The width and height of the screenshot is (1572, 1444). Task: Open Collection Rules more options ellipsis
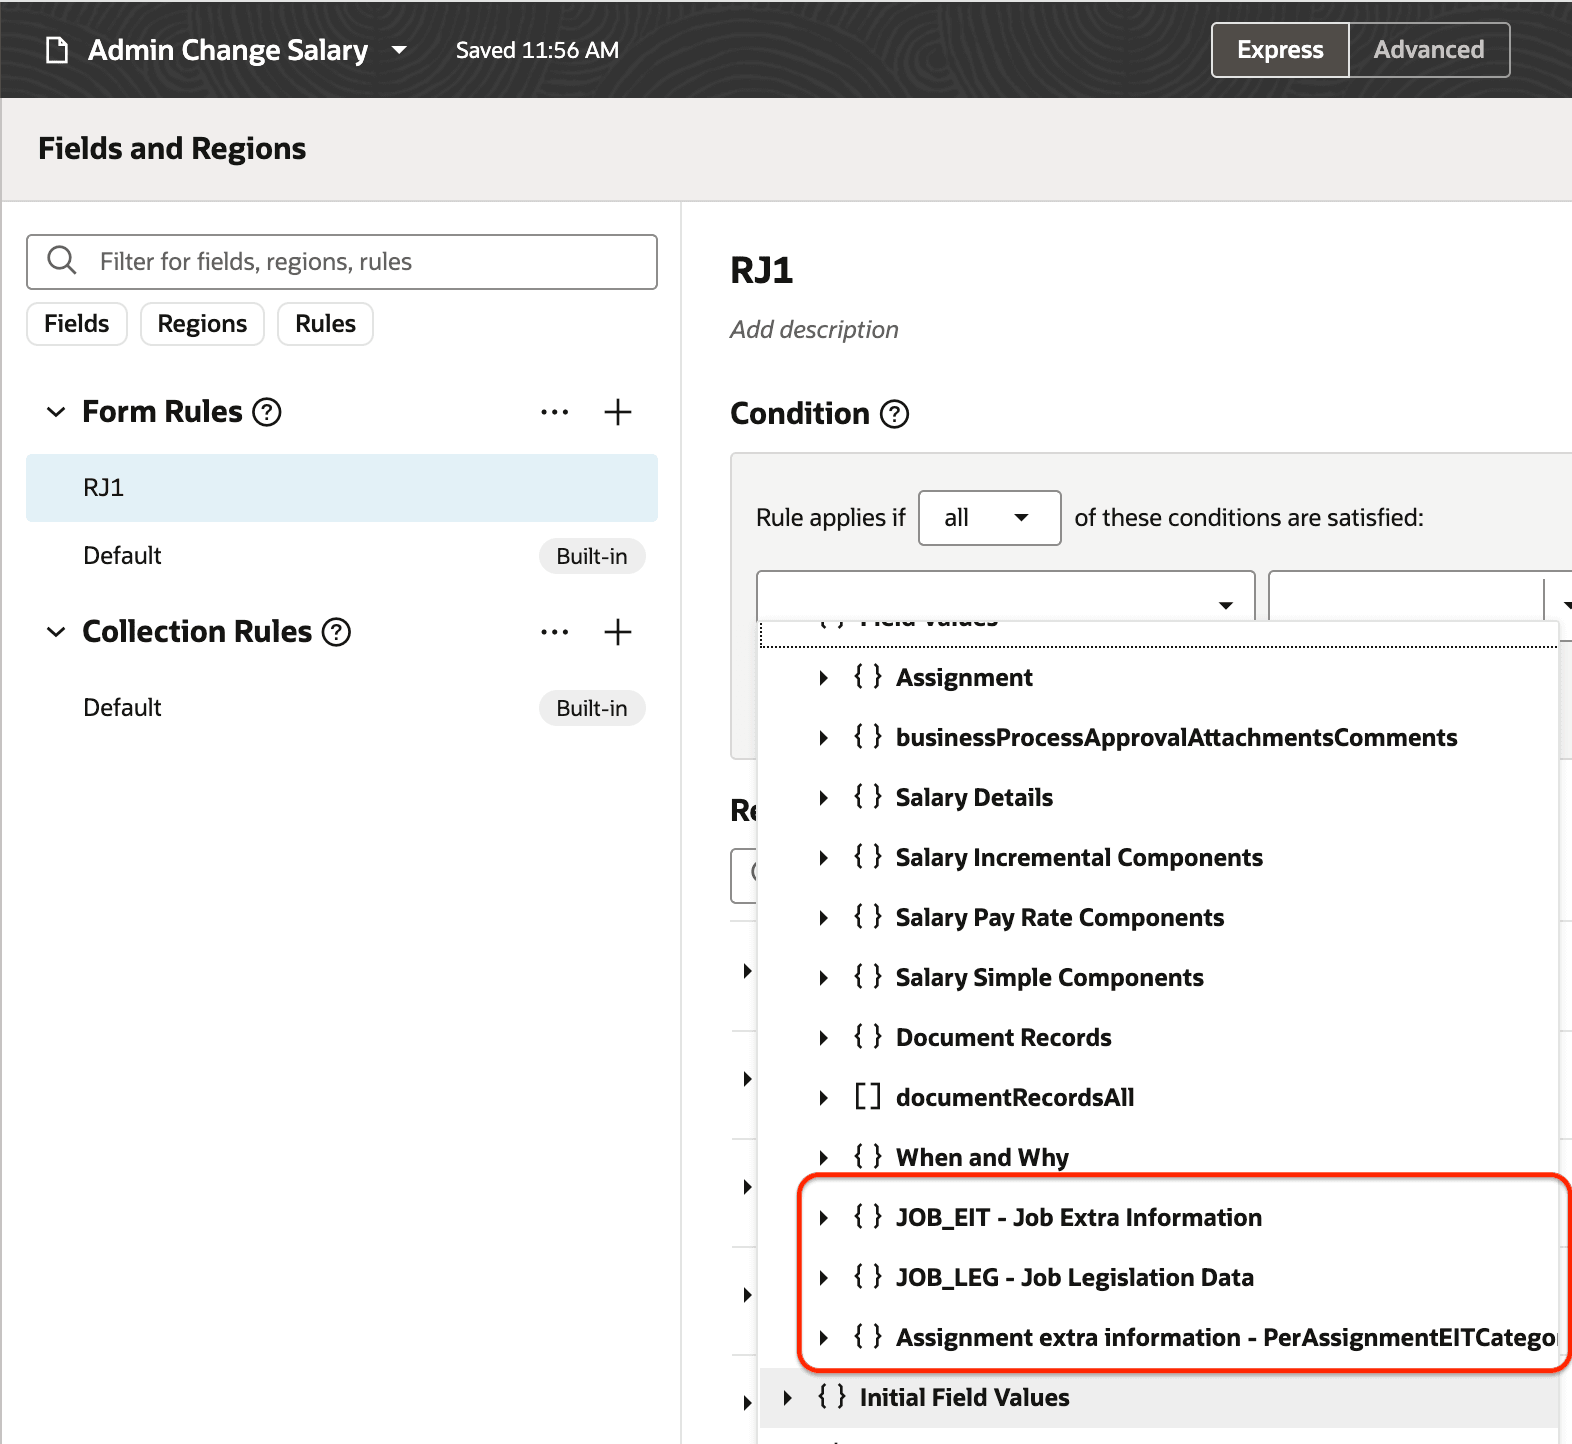click(x=554, y=632)
